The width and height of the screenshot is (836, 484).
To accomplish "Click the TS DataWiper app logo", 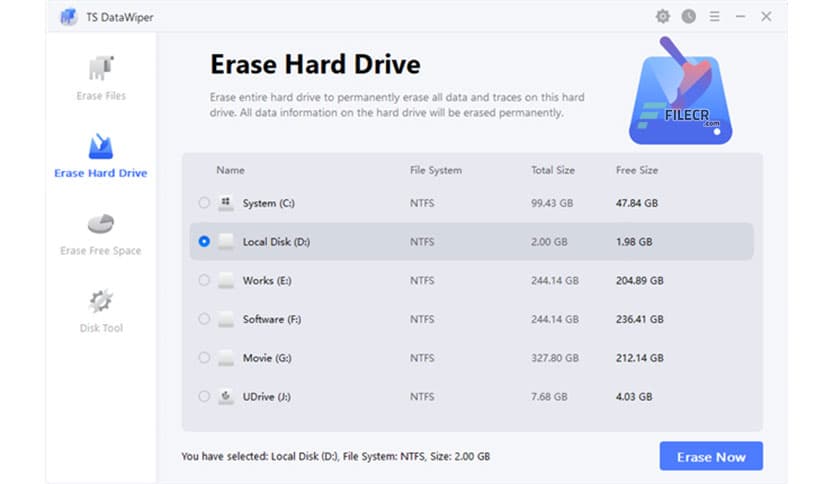I will point(69,17).
